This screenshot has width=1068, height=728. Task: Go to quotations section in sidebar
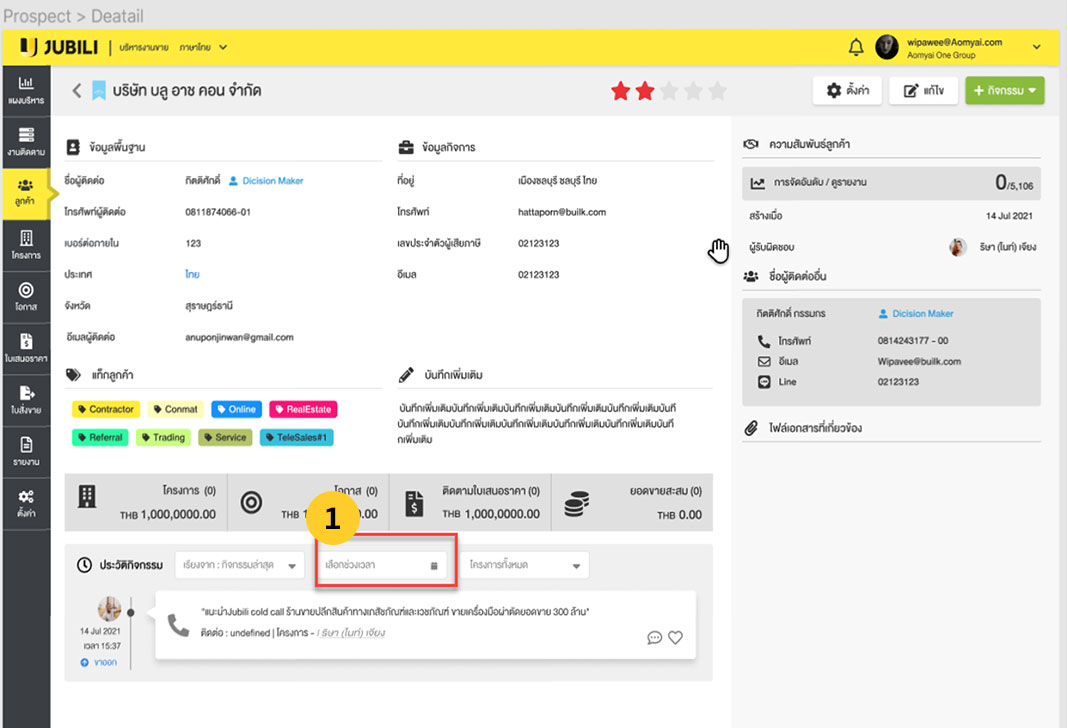(25, 347)
